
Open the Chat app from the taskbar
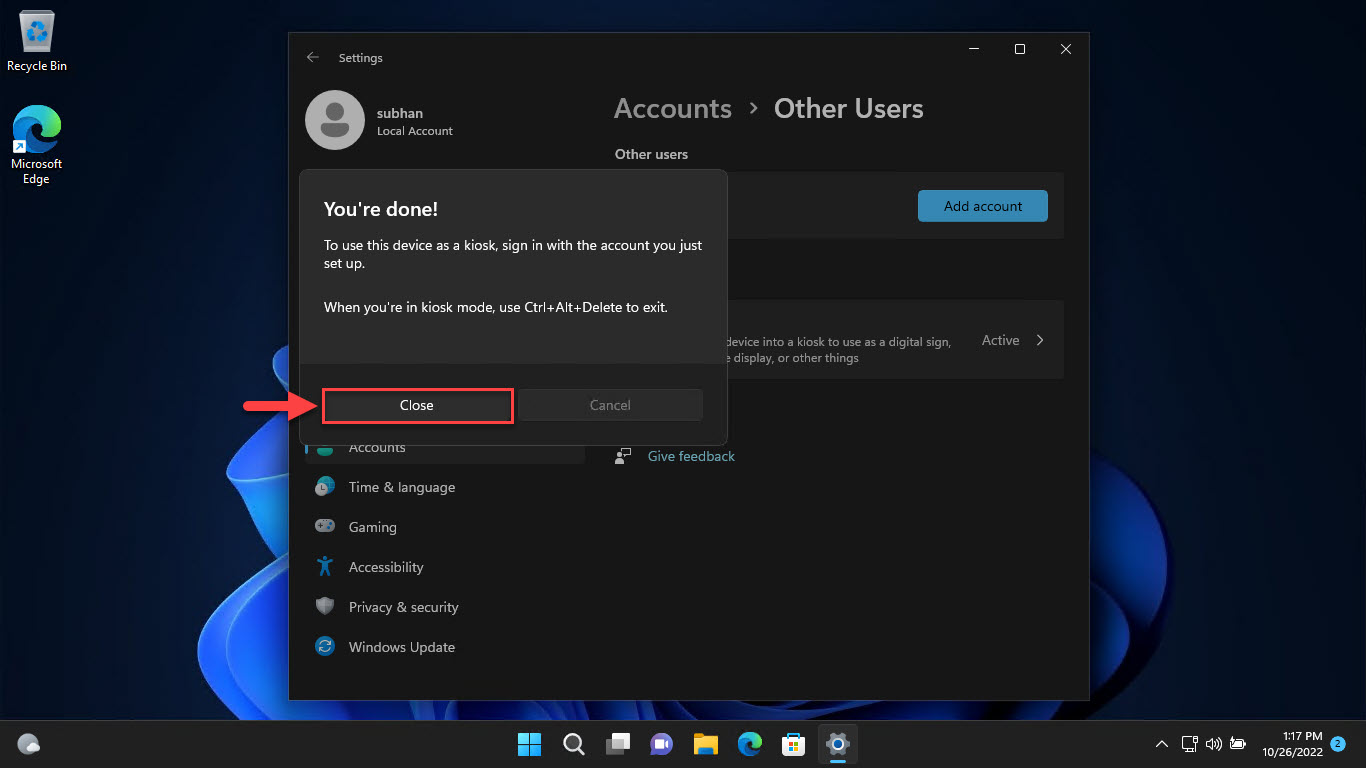pos(661,744)
